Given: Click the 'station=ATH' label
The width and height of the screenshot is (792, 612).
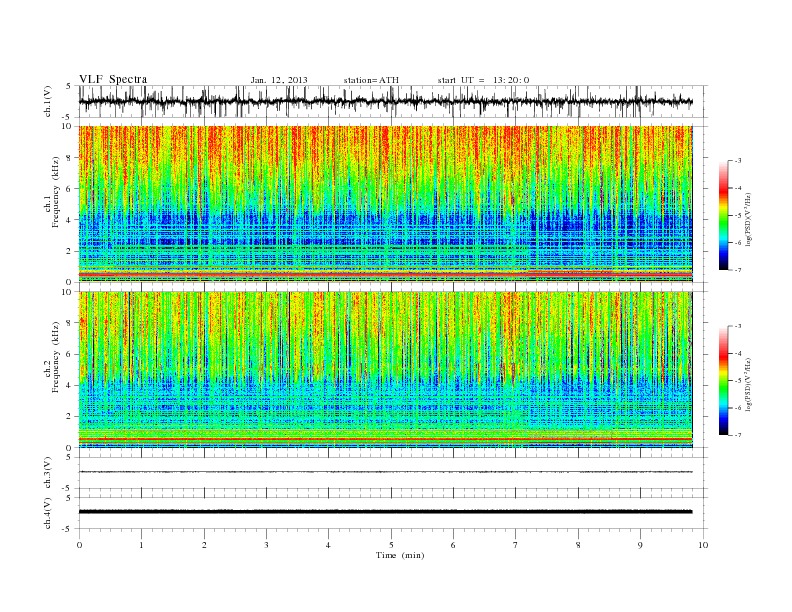Looking at the screenshot, I should pyautogui.click(x=371, y=80).
